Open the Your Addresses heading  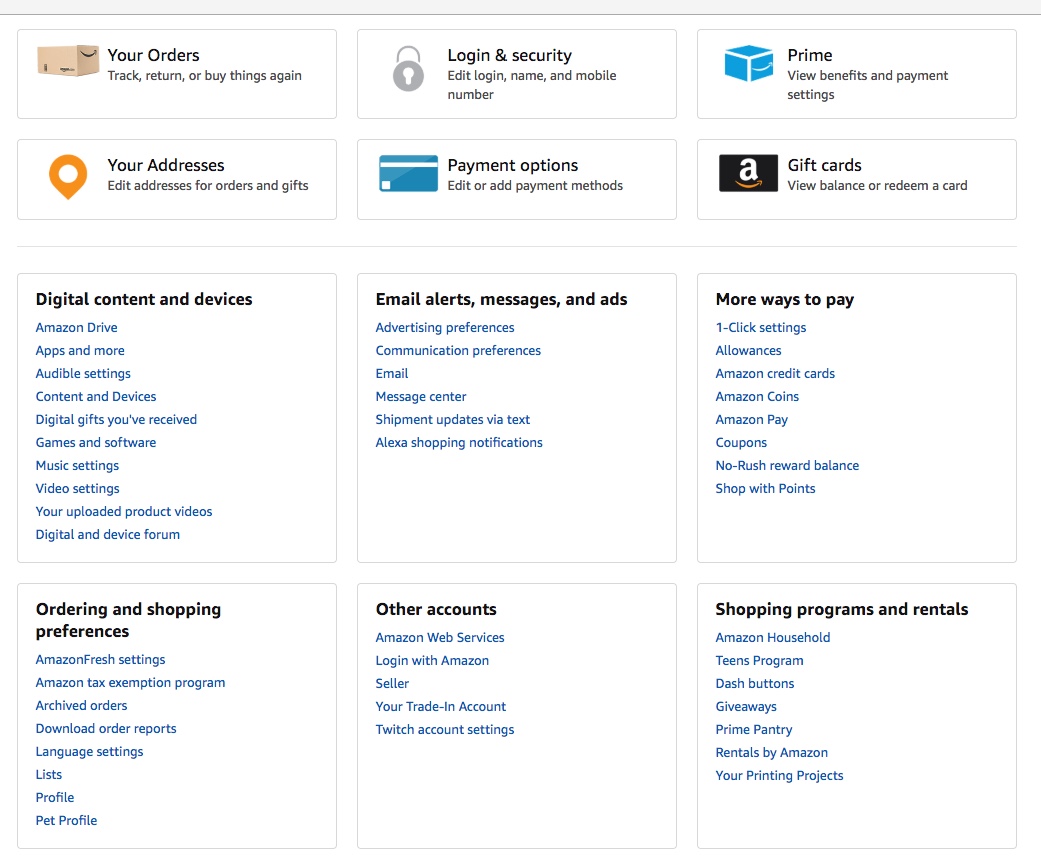166,165
